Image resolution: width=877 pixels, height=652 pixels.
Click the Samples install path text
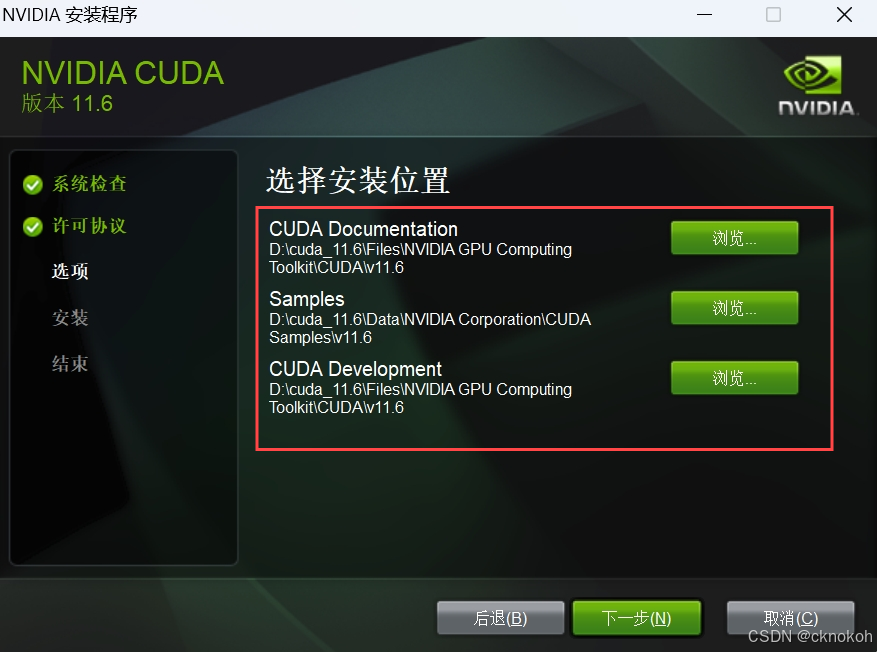430,328
